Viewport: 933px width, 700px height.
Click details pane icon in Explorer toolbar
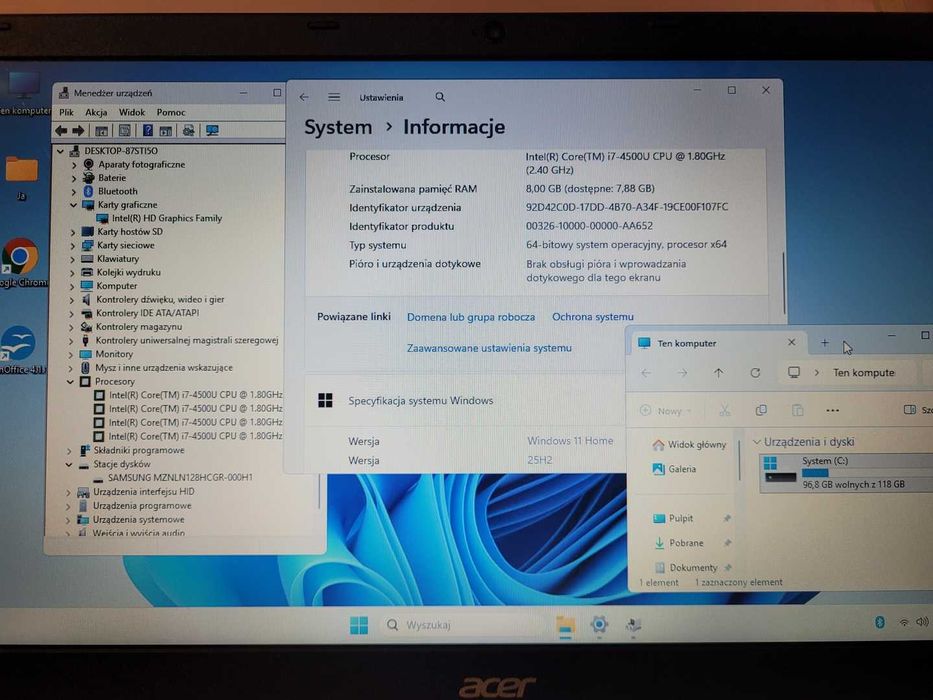(x=909, y=410)
